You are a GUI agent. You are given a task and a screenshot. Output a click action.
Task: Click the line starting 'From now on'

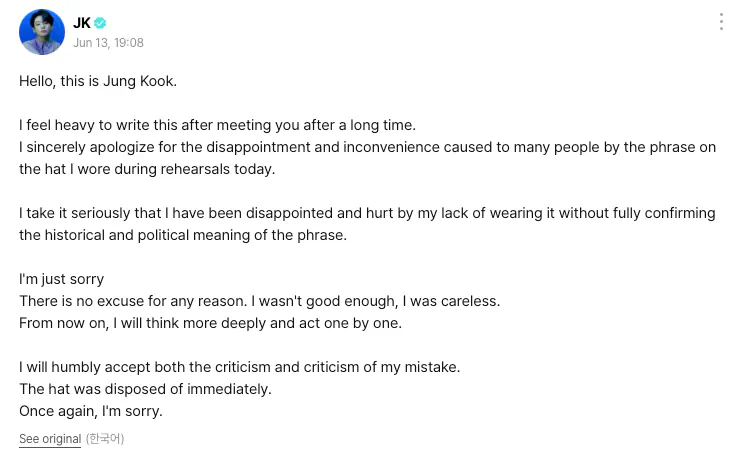210,323
